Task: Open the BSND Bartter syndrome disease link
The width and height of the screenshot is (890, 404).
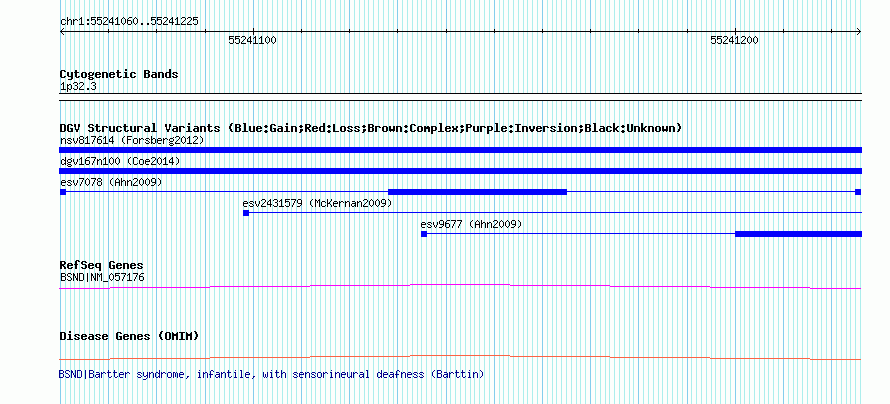Action: (271, 374)
